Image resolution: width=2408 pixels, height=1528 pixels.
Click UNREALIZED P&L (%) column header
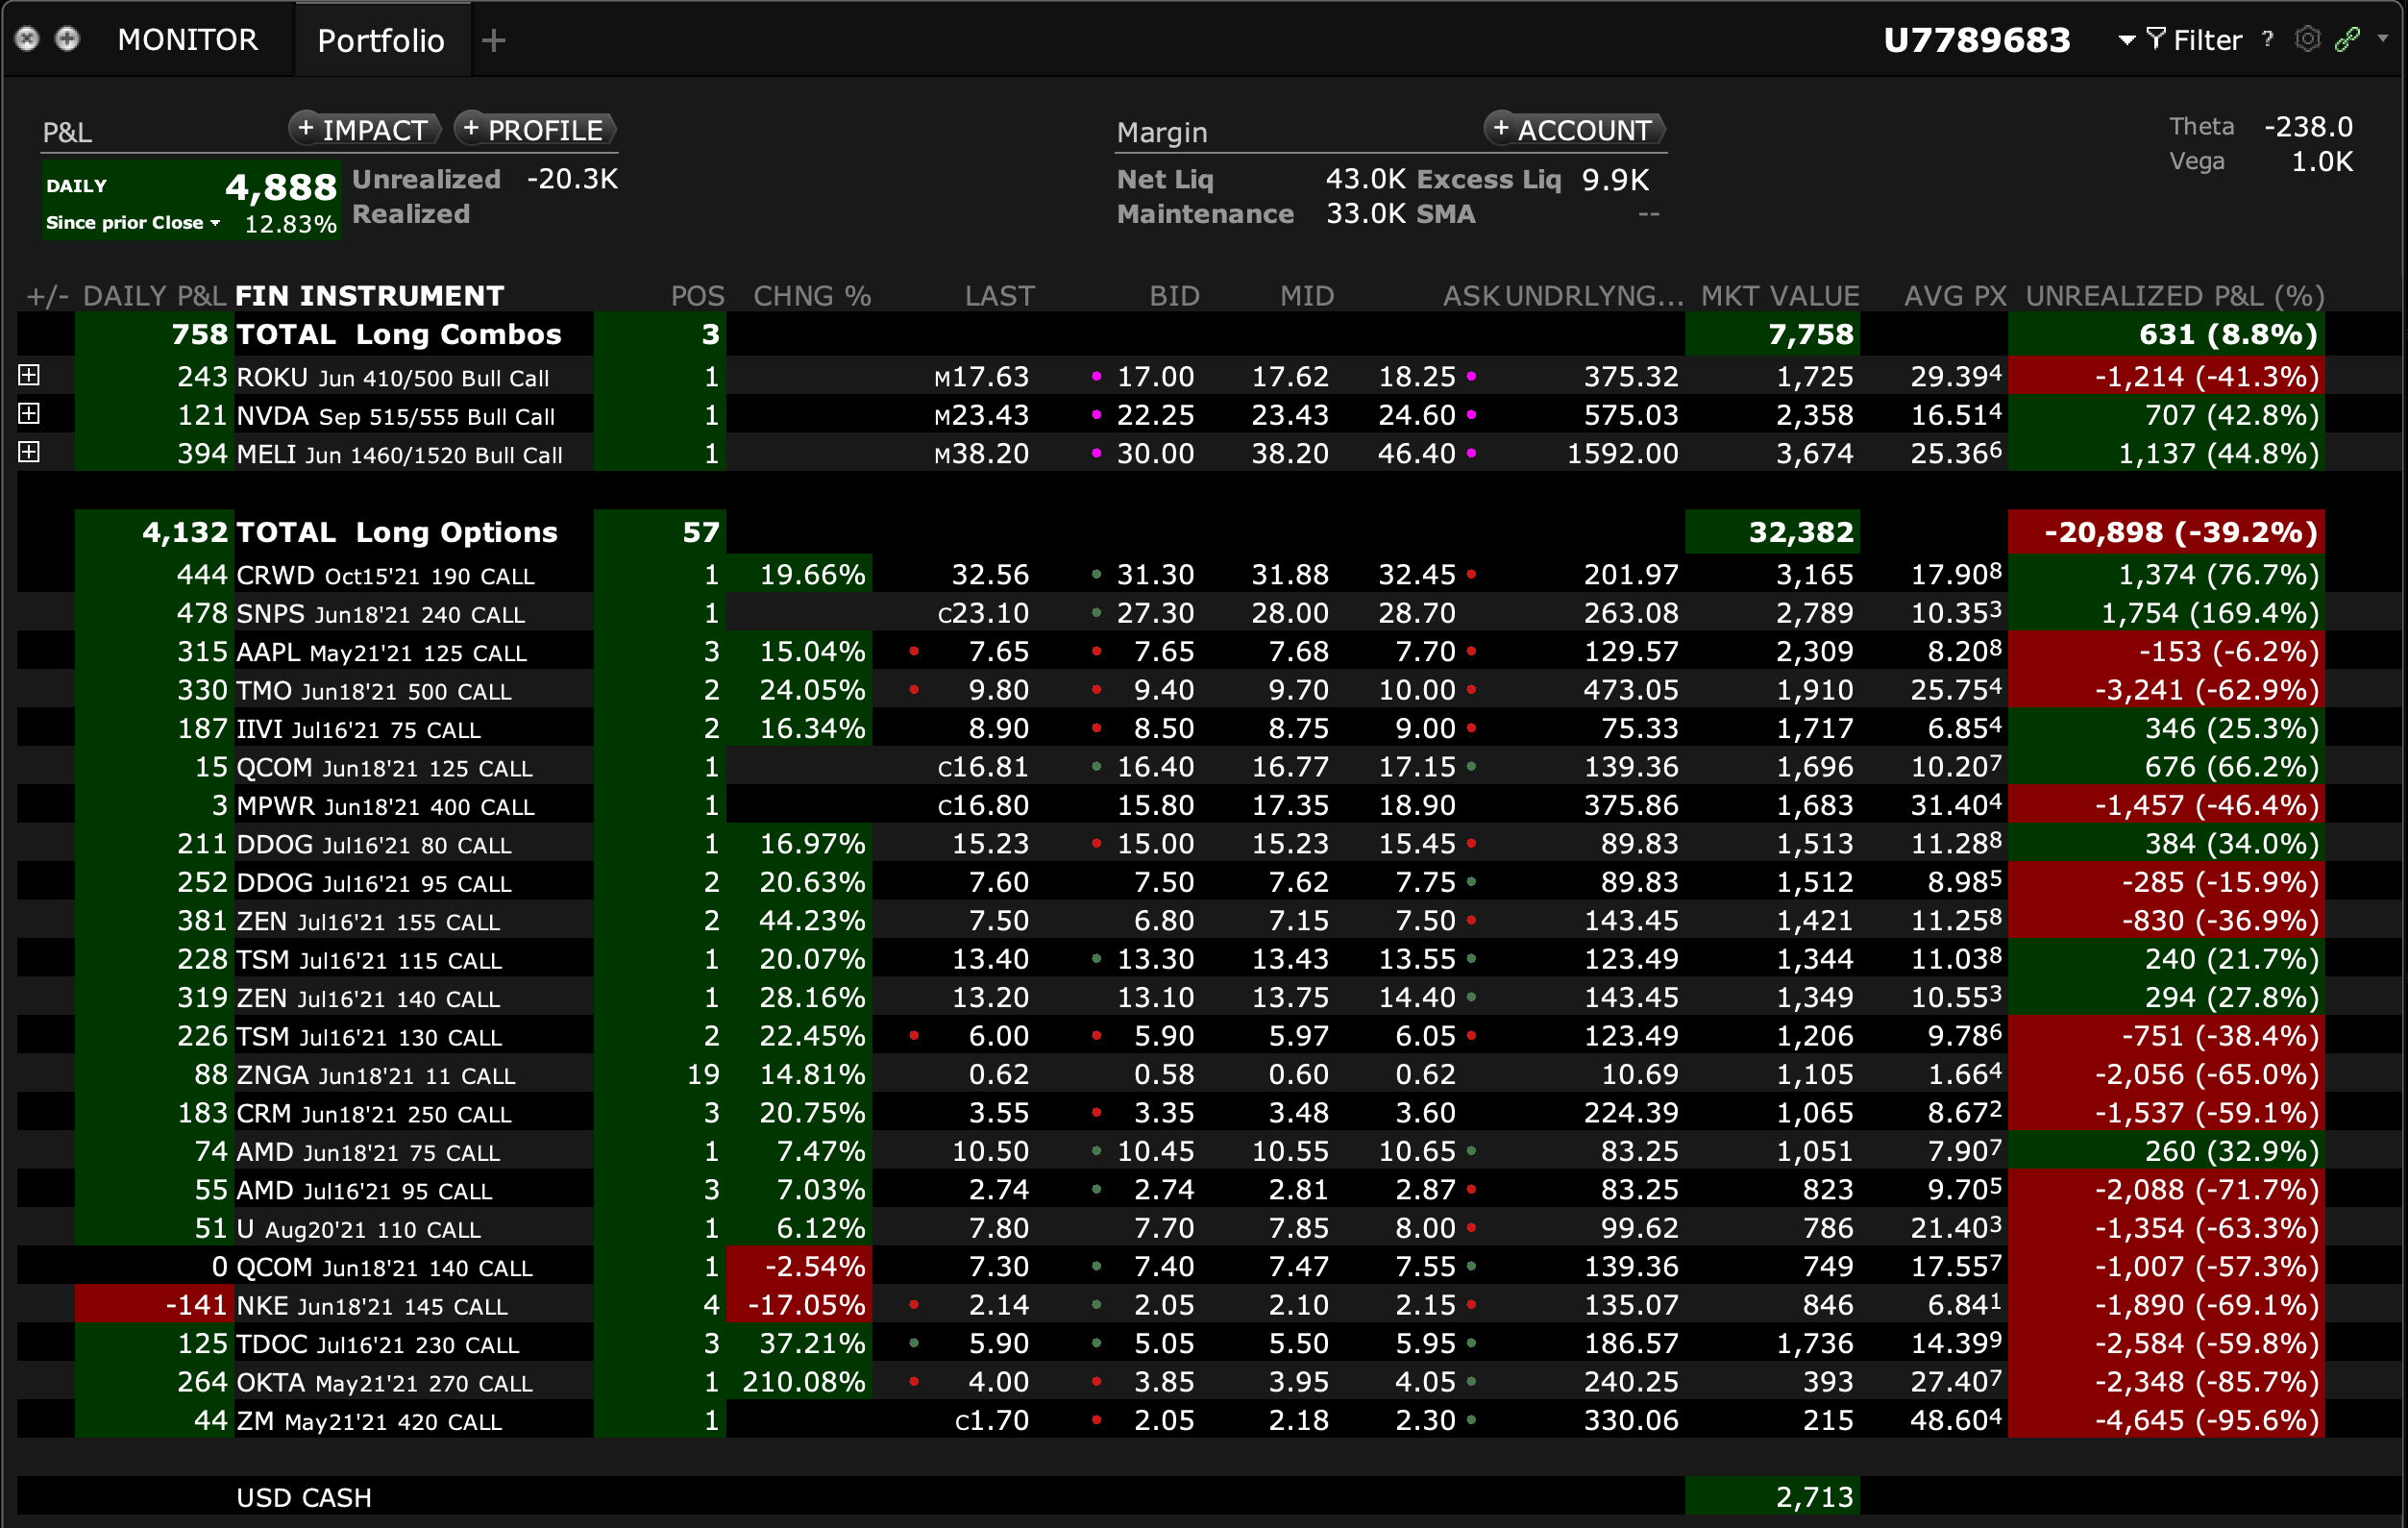[x=2174, y=296]
